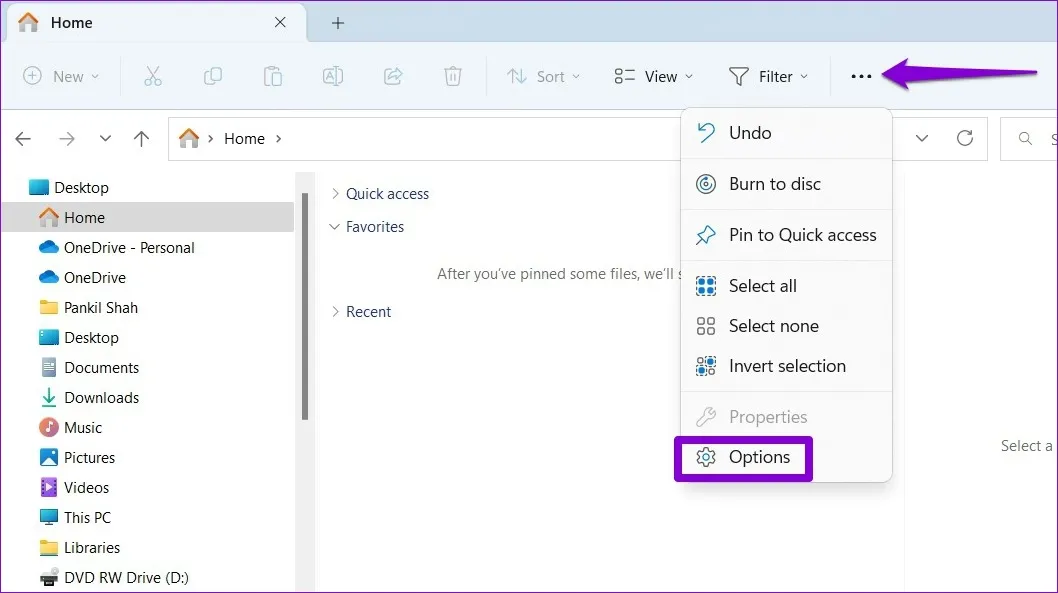Select the Copy icon in the toolbar
Viewport: 1058px width, 593px height.
[x=212, y=76]
